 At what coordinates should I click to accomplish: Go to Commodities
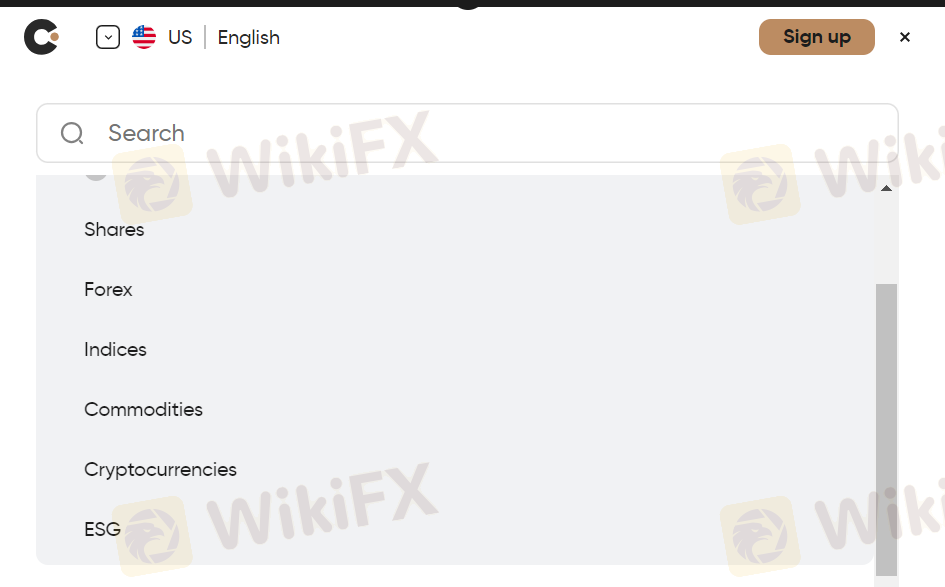[x=143, y=409]
